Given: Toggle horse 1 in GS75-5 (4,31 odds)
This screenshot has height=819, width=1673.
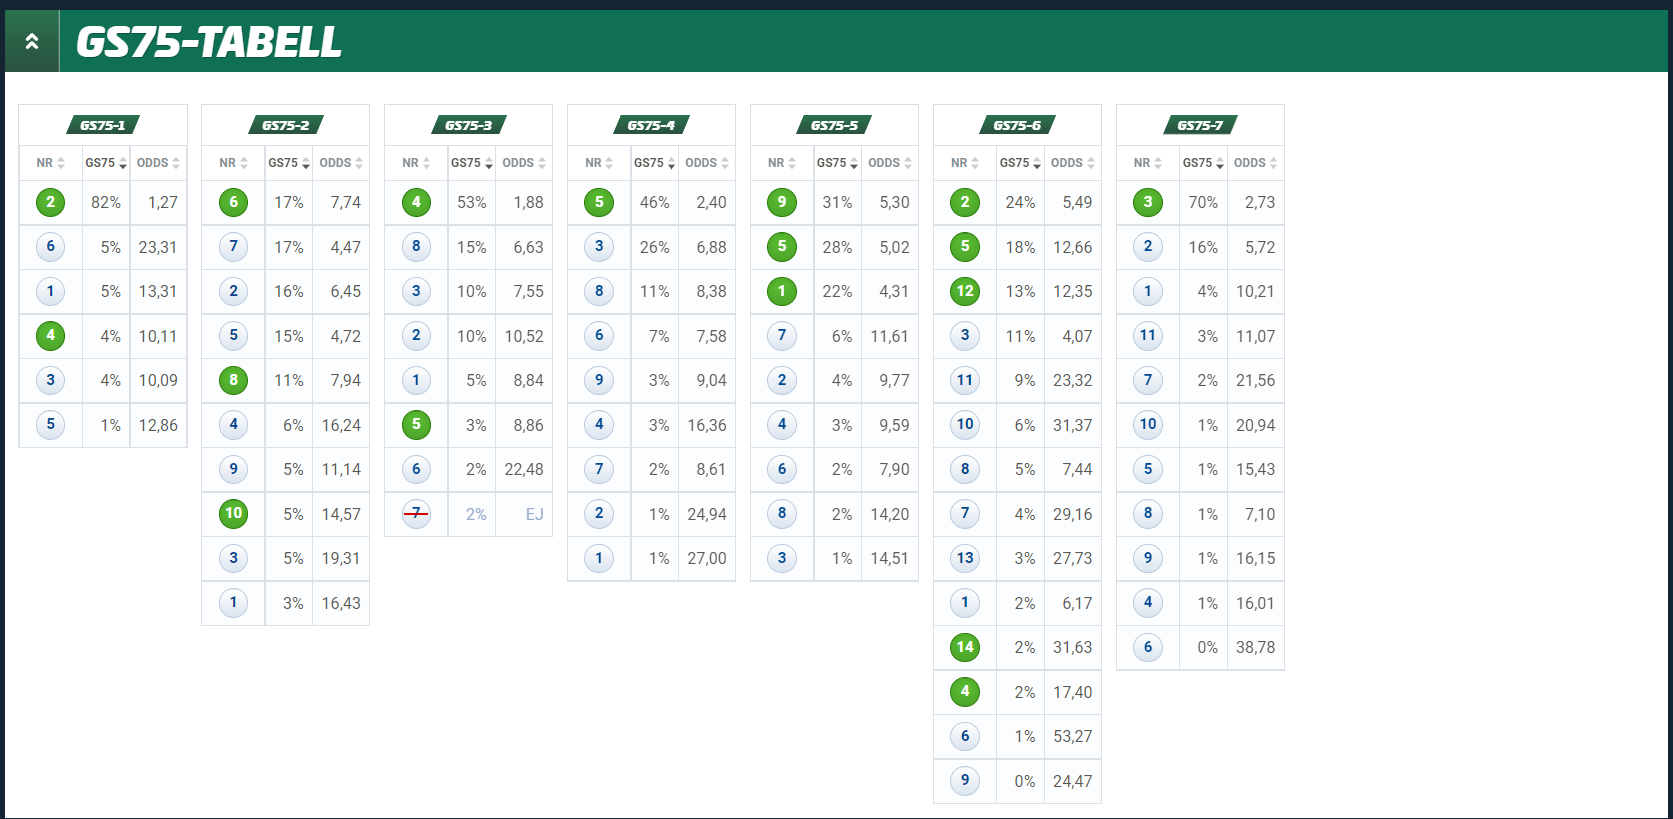Looking at the screenshot, I should click(782, 291).
